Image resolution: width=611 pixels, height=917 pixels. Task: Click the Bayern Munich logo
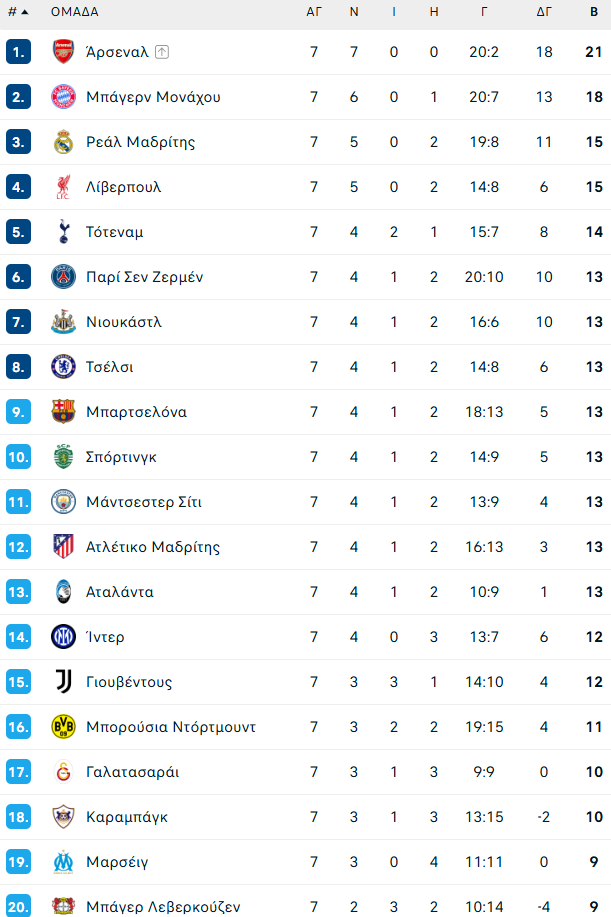(x=62, y=96)
